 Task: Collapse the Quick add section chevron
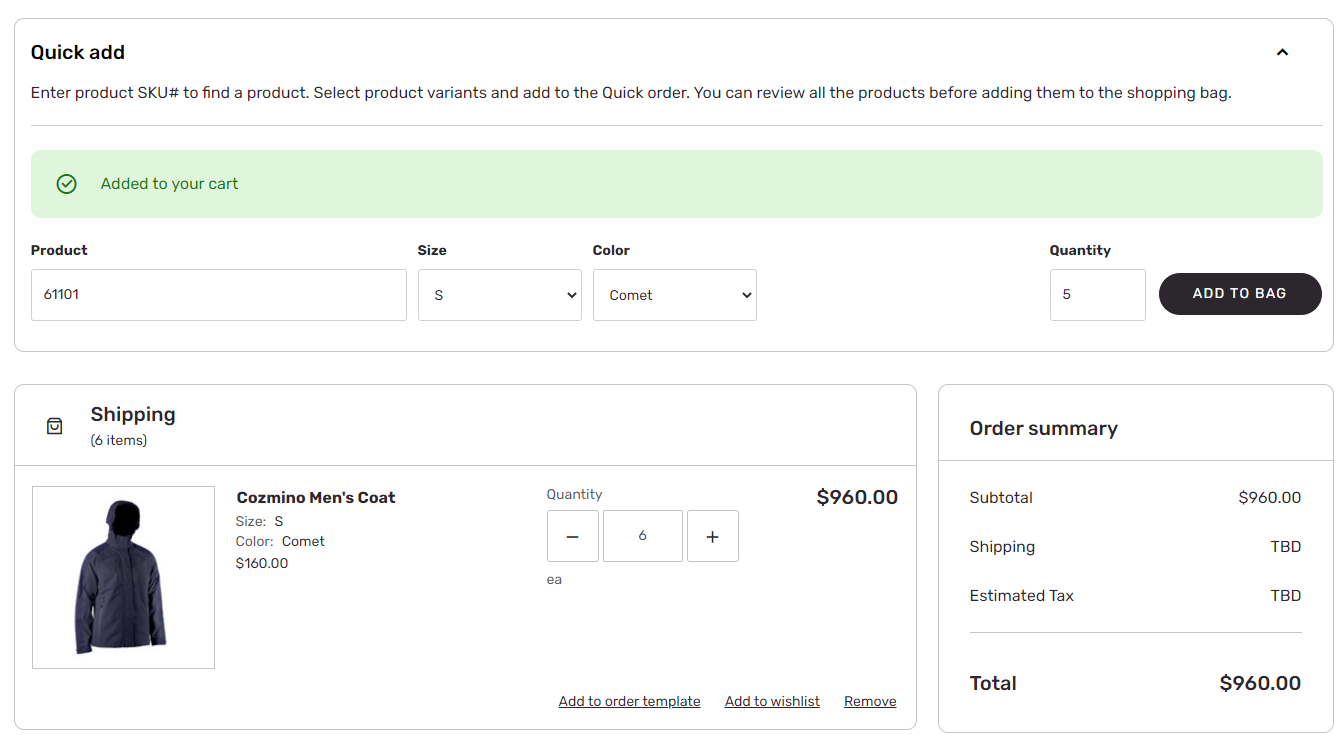click(1282, 53)
